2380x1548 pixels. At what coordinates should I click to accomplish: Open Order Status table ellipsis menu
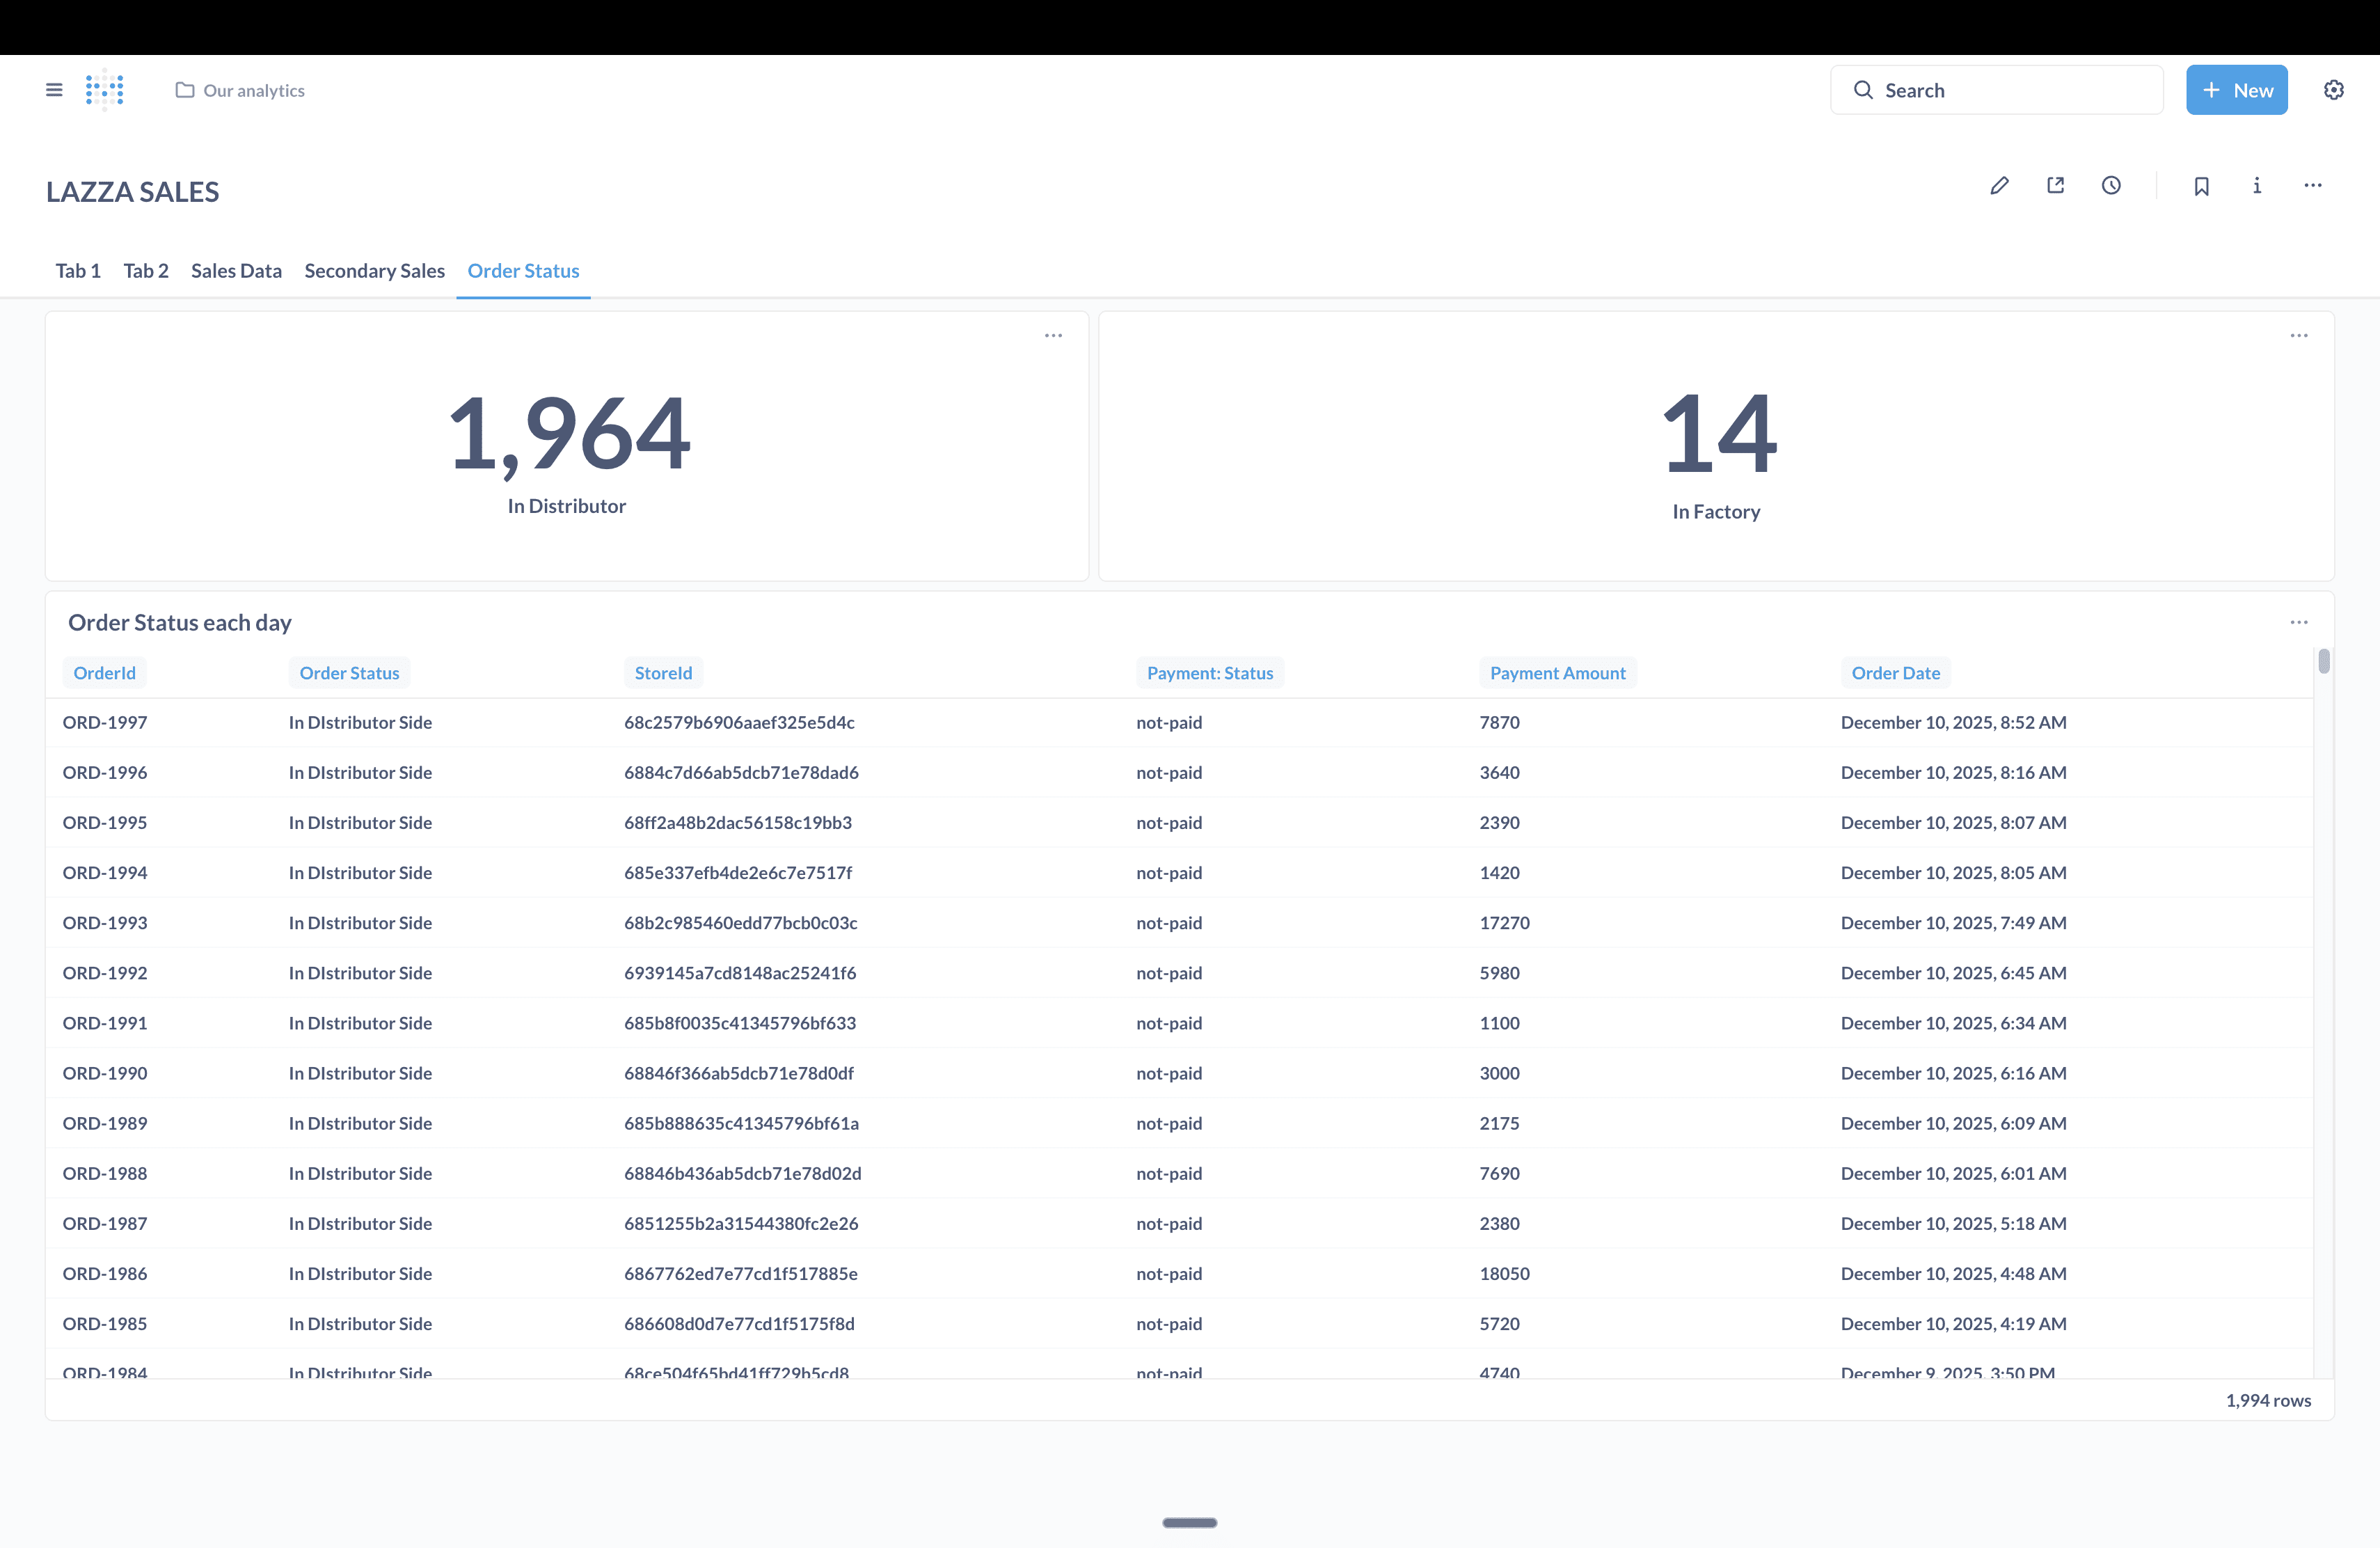(2299, 622)
